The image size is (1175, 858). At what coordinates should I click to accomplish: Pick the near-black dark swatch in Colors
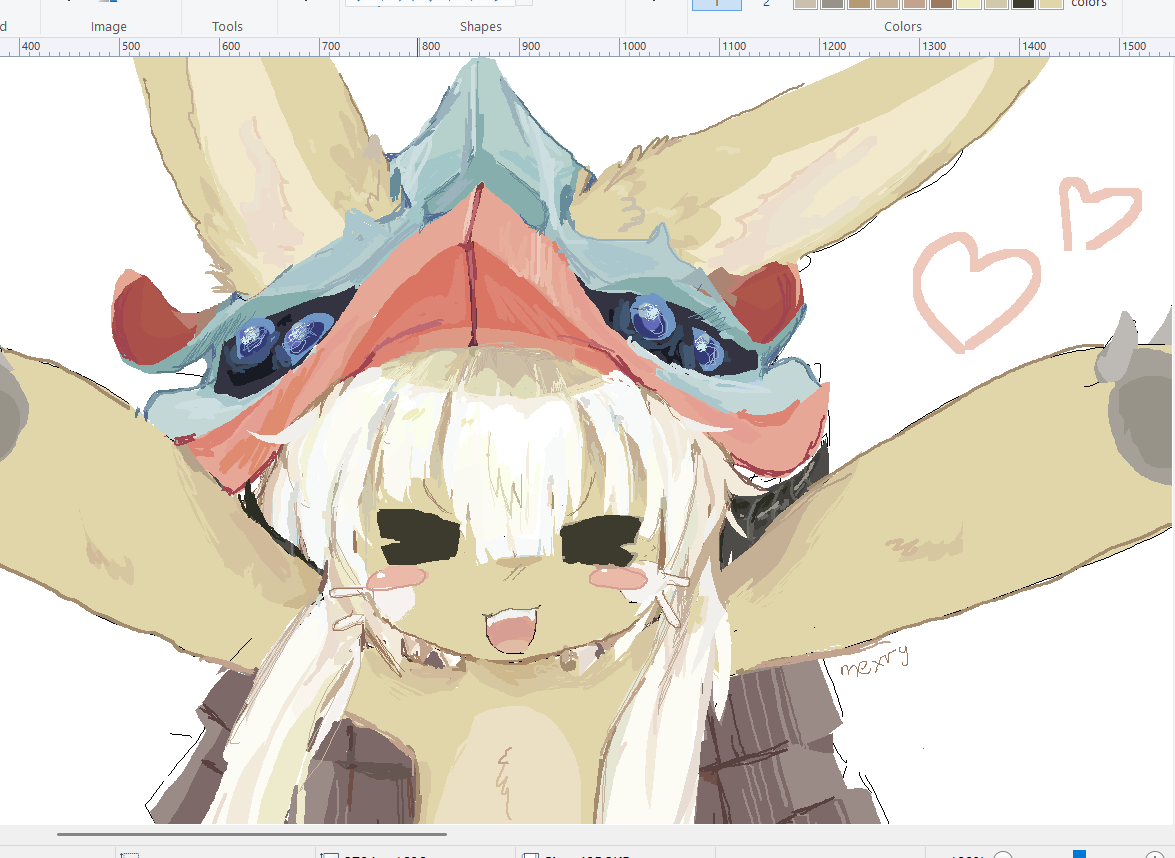(1023, 3)
